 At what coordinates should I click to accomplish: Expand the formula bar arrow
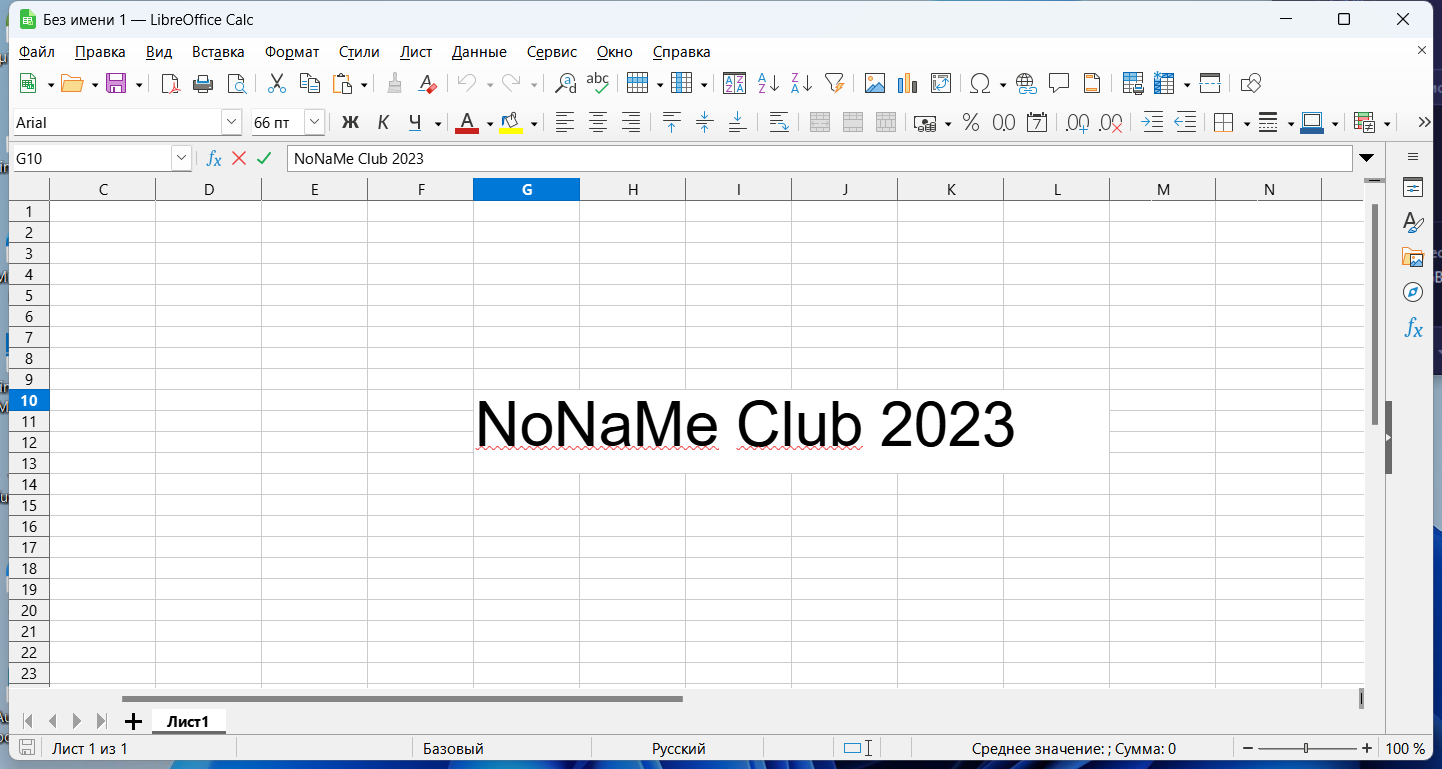click(1366, 158)
